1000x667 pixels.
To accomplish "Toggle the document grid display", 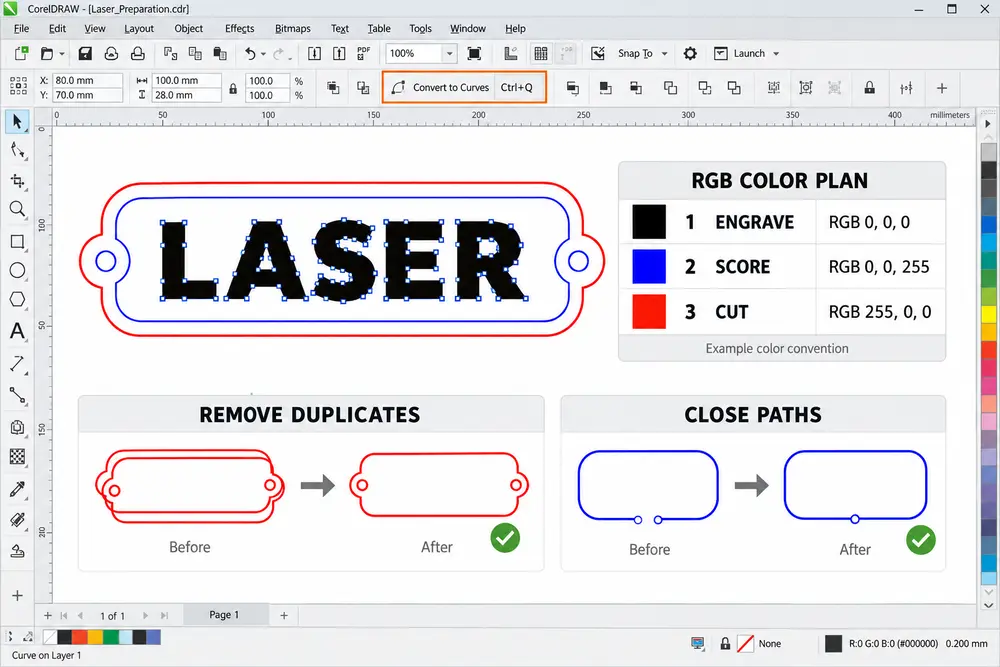I will pos(541,54).
